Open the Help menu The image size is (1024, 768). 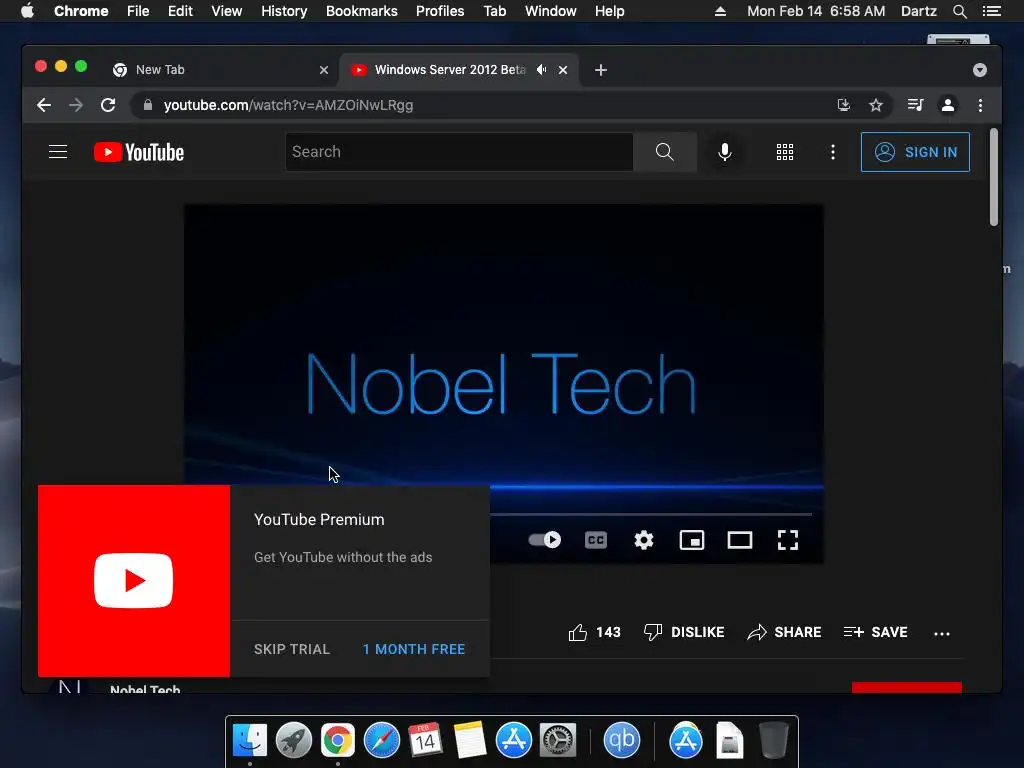pos(609,11)
